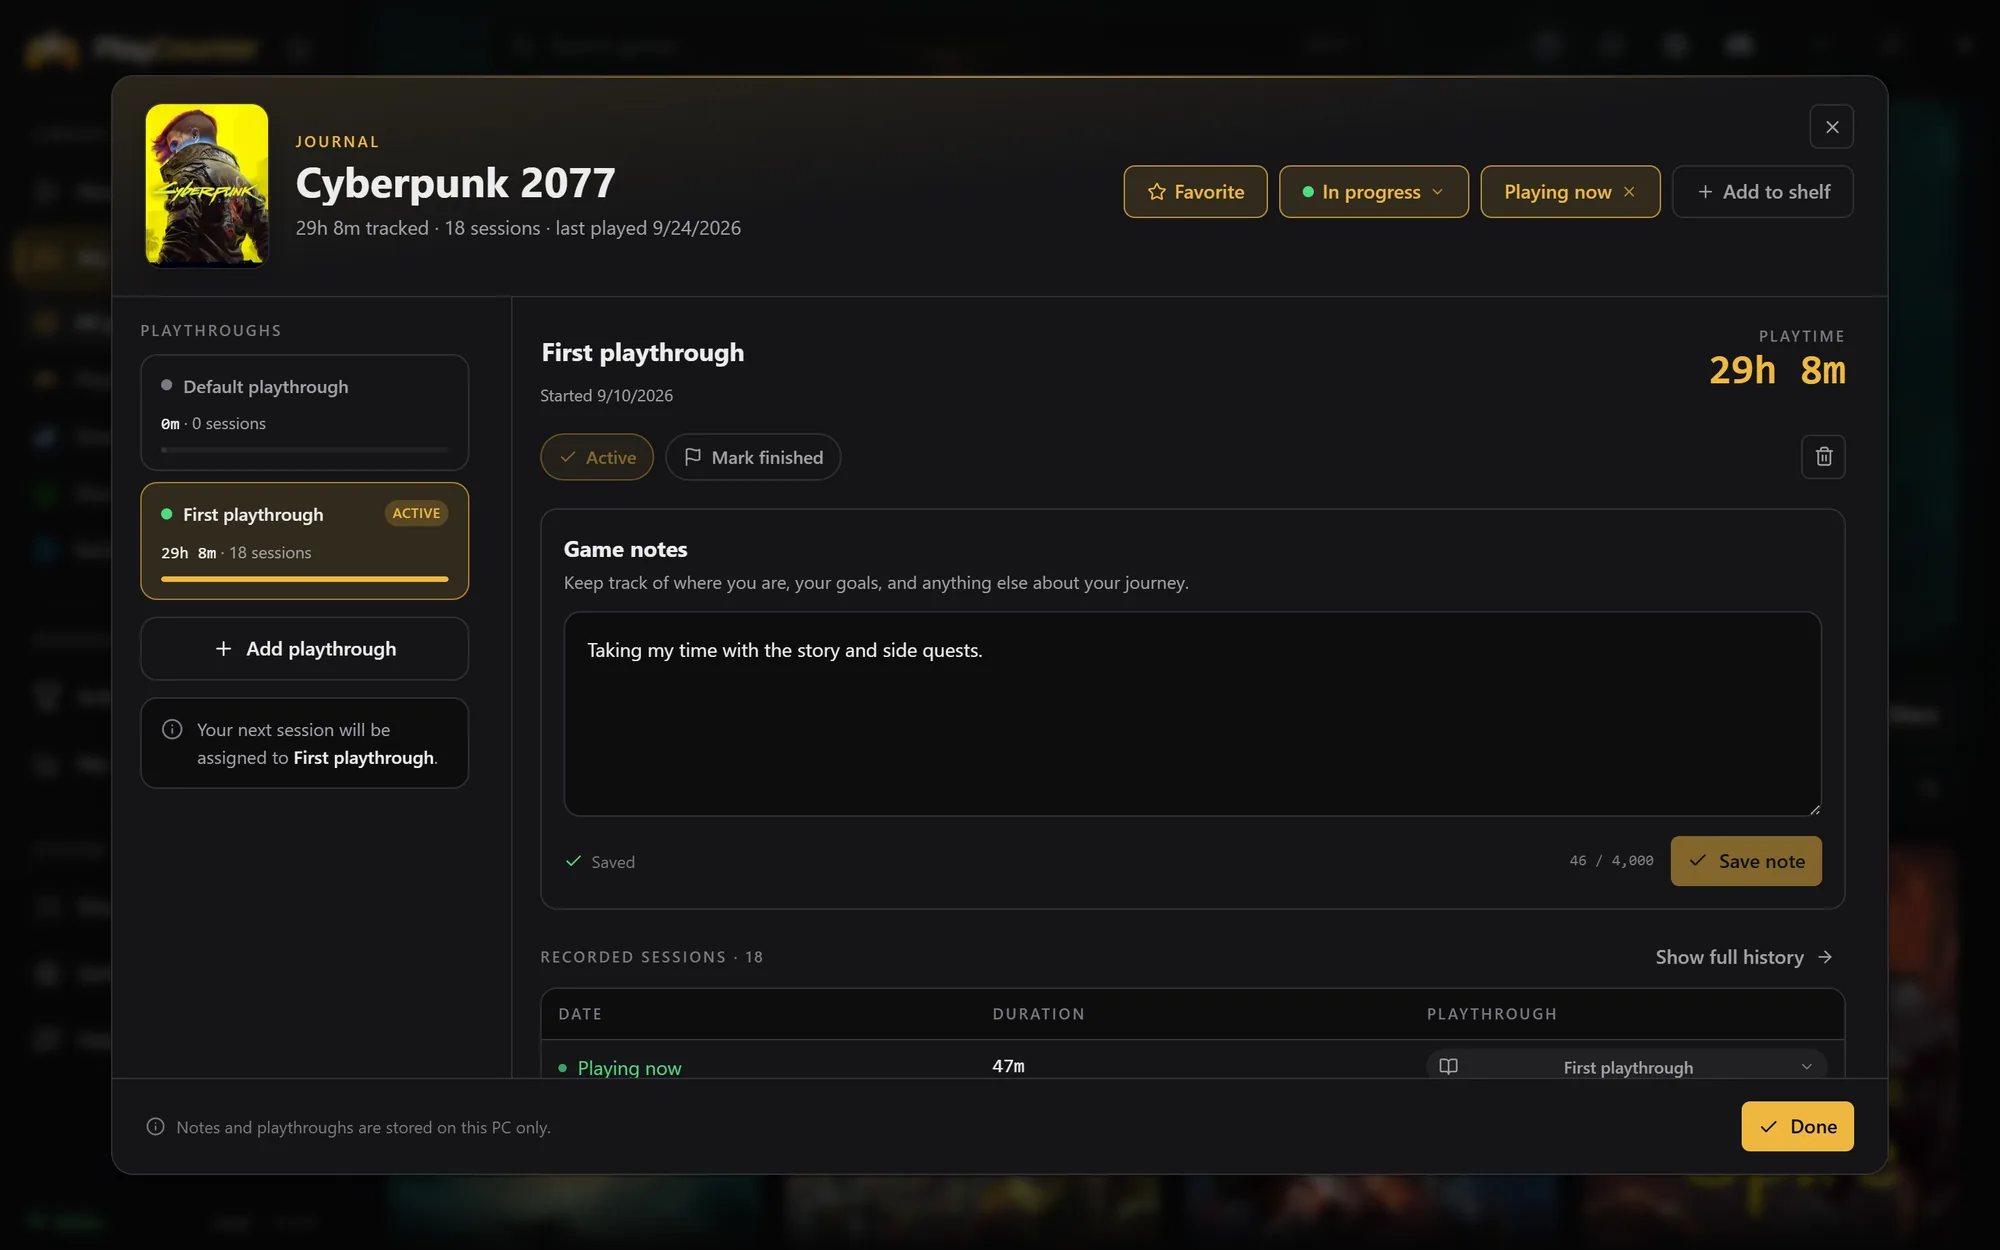The width and height of the screenshot is (2000, 1250).
Task: Click the Mark finished flag button
Action: 753,457
